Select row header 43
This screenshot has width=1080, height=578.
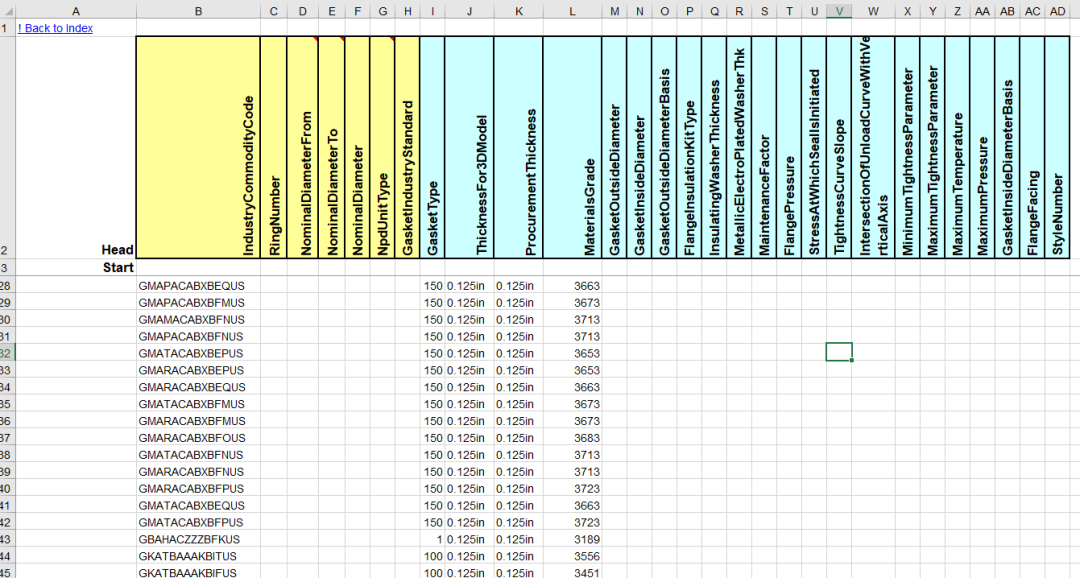tap(7, 539)
